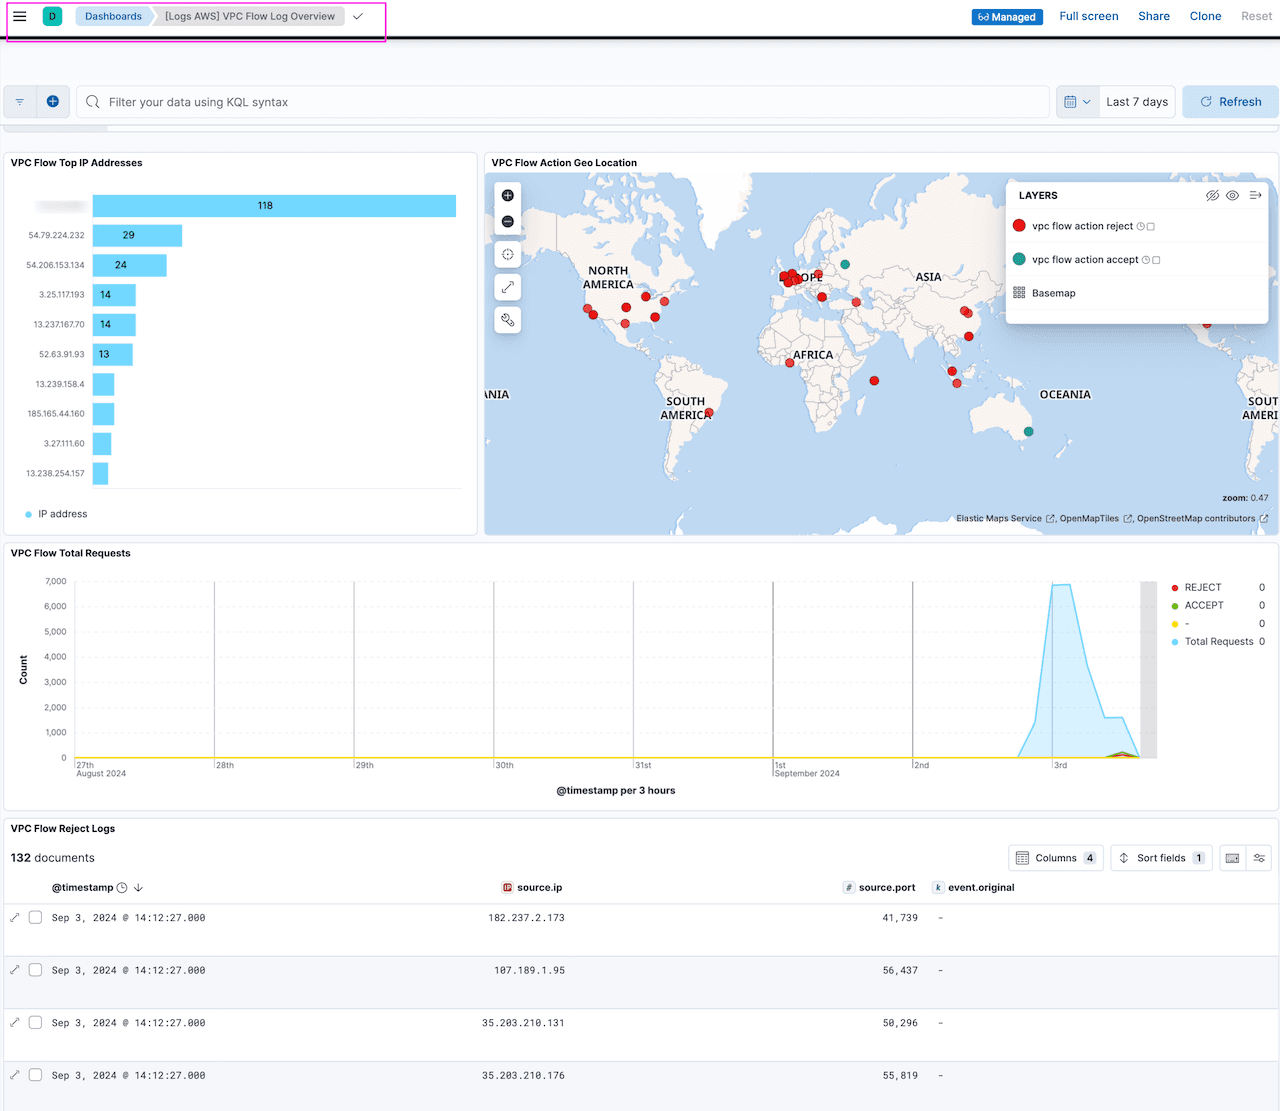Open the add filter plus icon

click(x=52, y=101)
